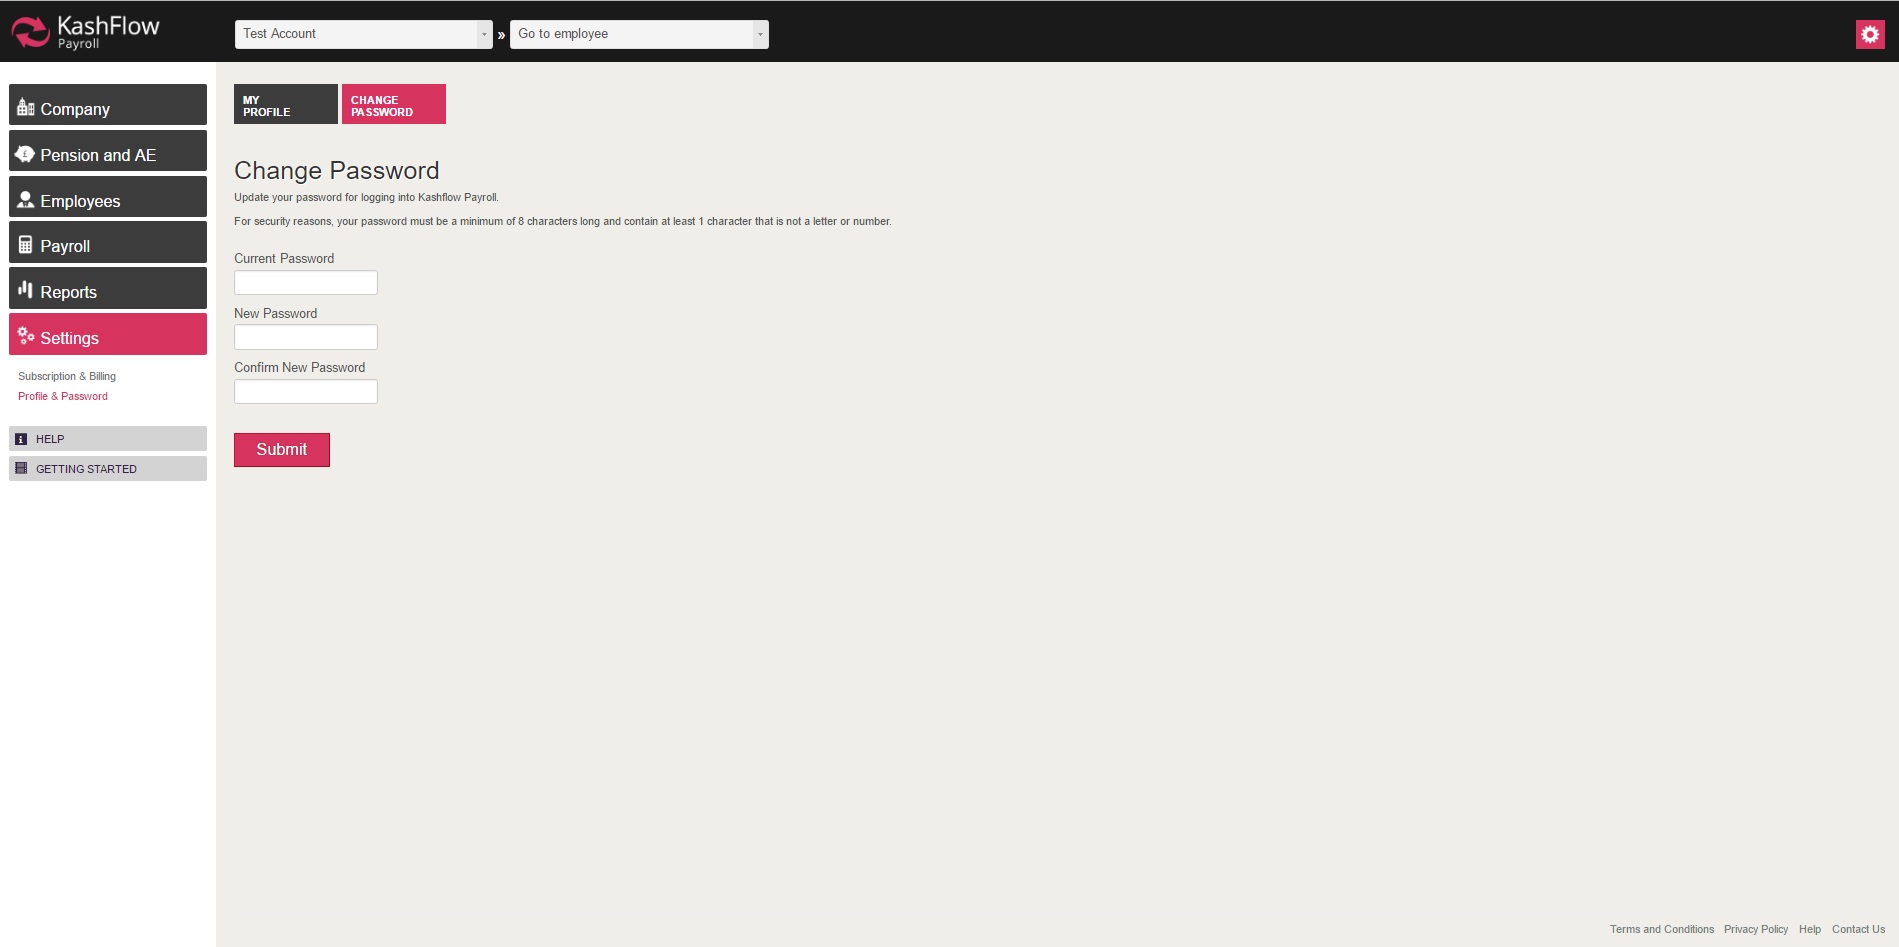Open the Privacy Policy footer link
1899x947 pixels.
click(x=1755, y=929)
